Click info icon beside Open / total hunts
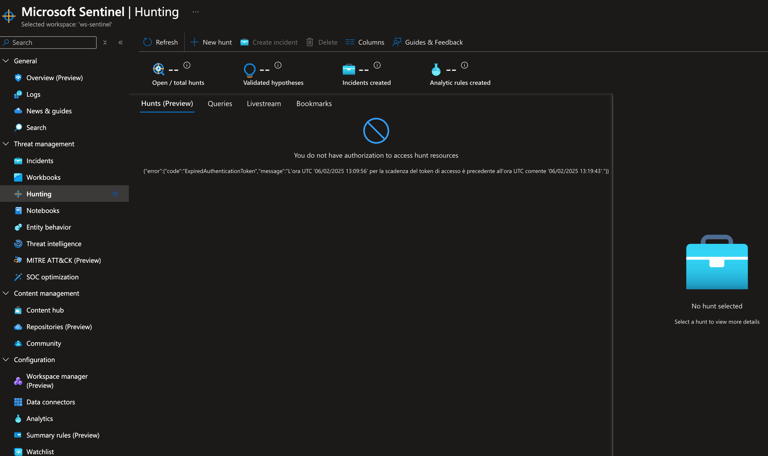 coord(187,65)
